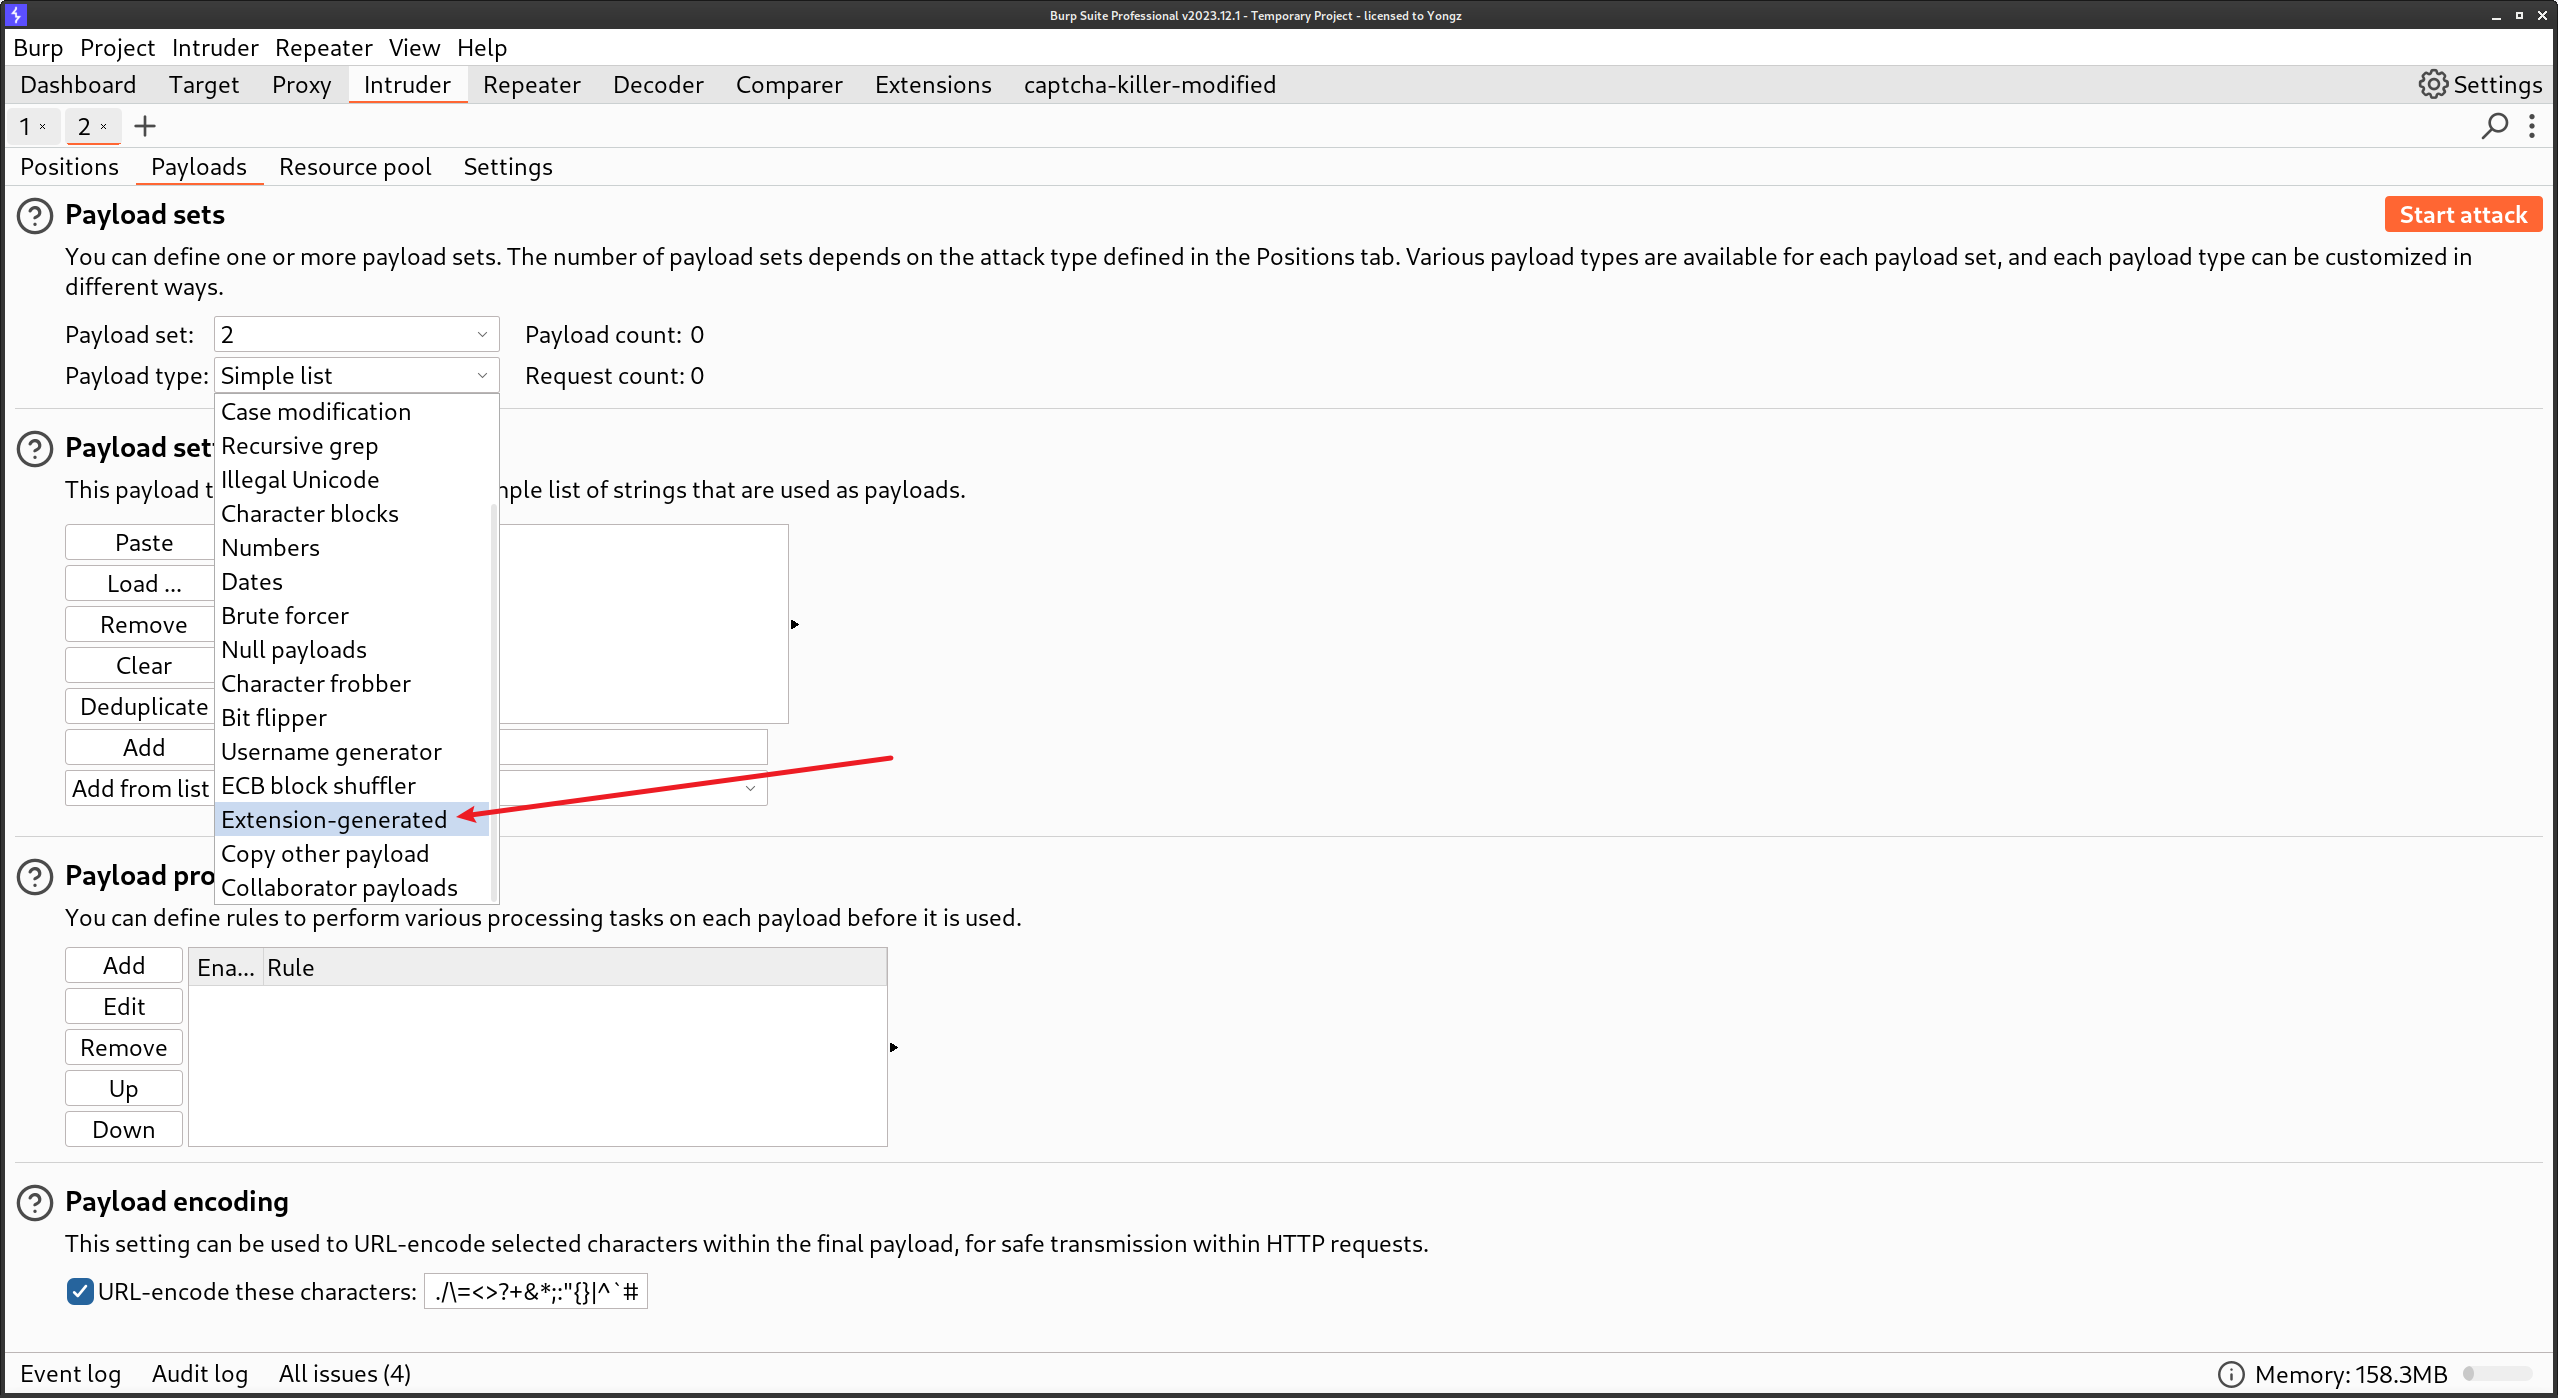Click the Clear payload list button

[x=140, y=666]
